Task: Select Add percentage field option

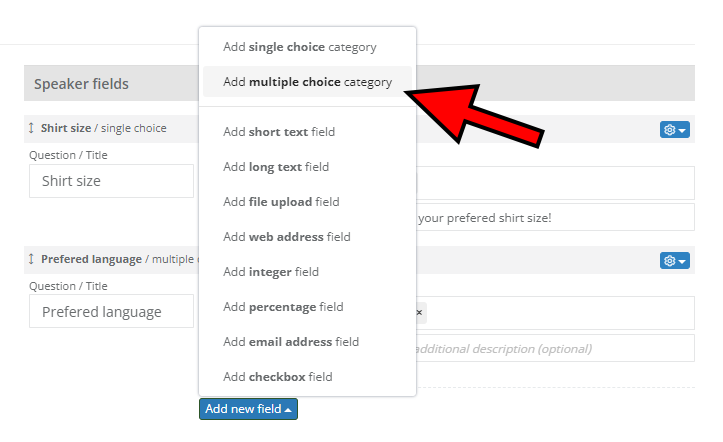Action: pos(282,307)
